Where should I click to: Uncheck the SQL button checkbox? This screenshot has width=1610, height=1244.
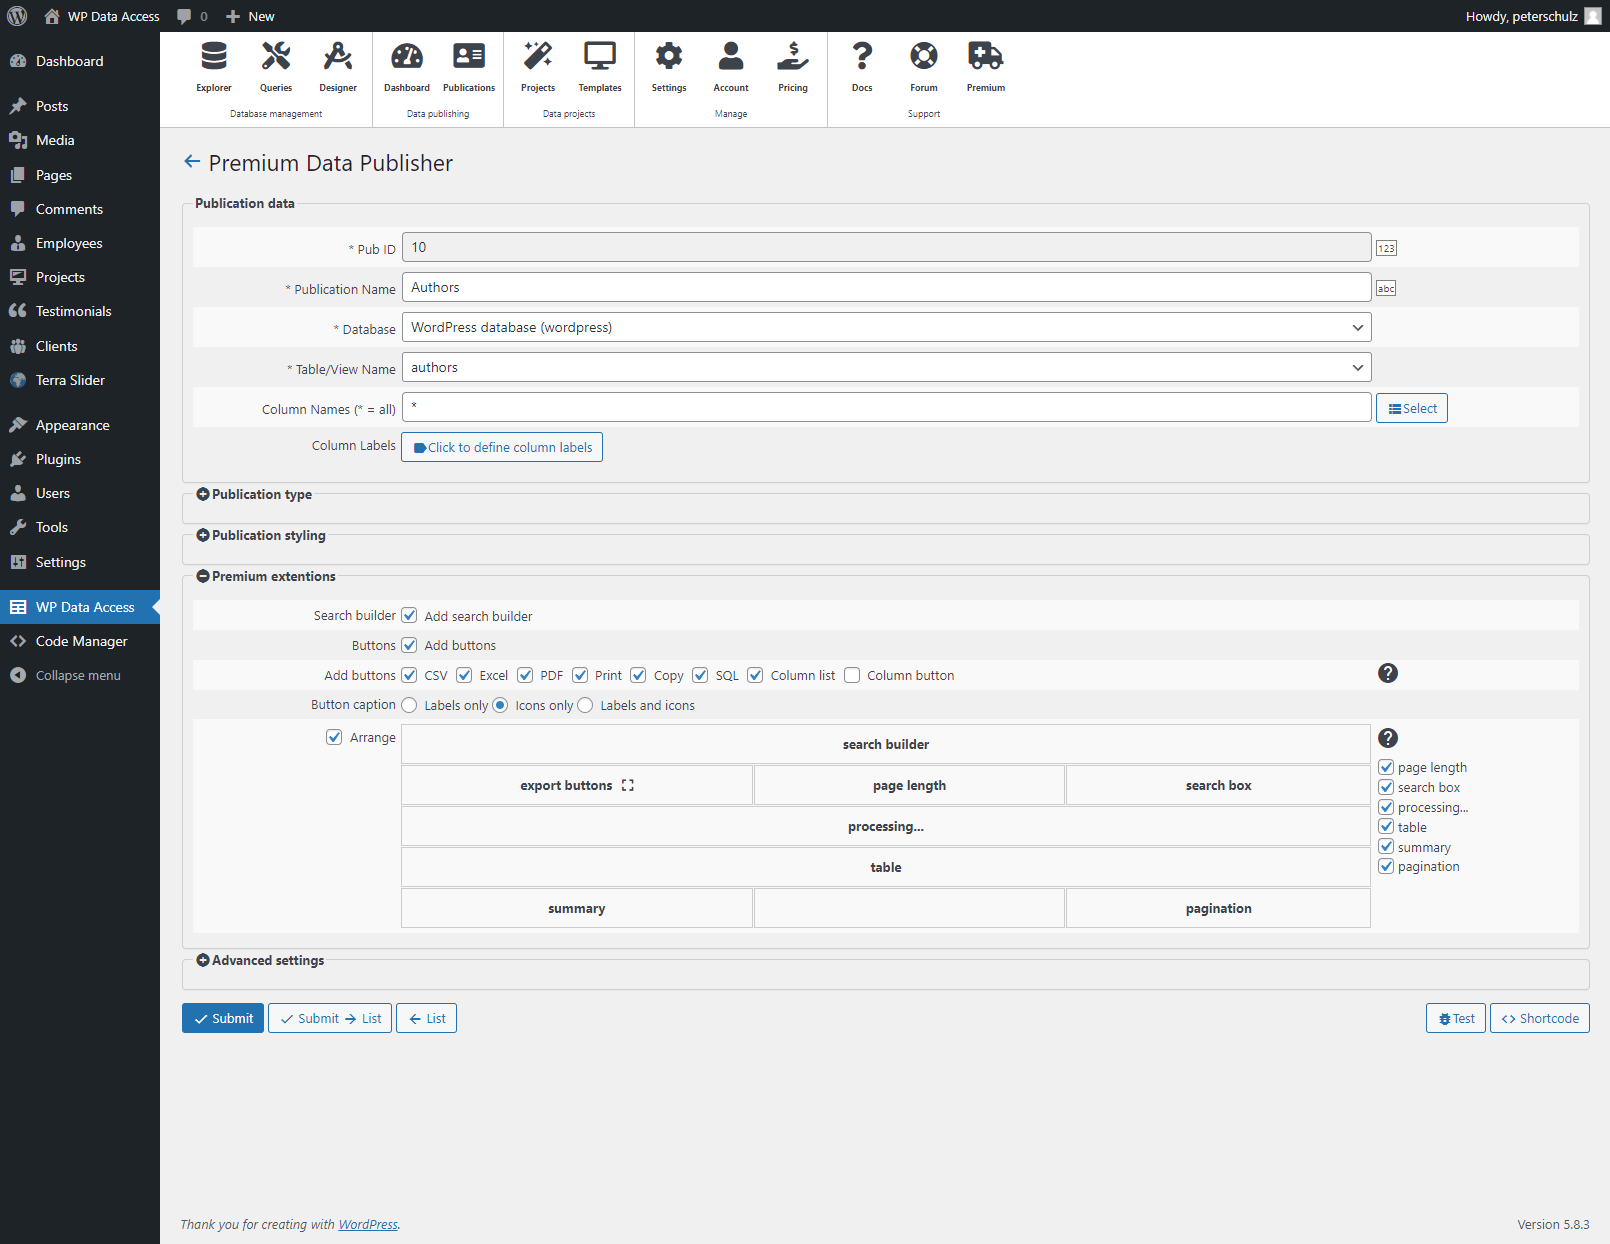tap(700, 675)
